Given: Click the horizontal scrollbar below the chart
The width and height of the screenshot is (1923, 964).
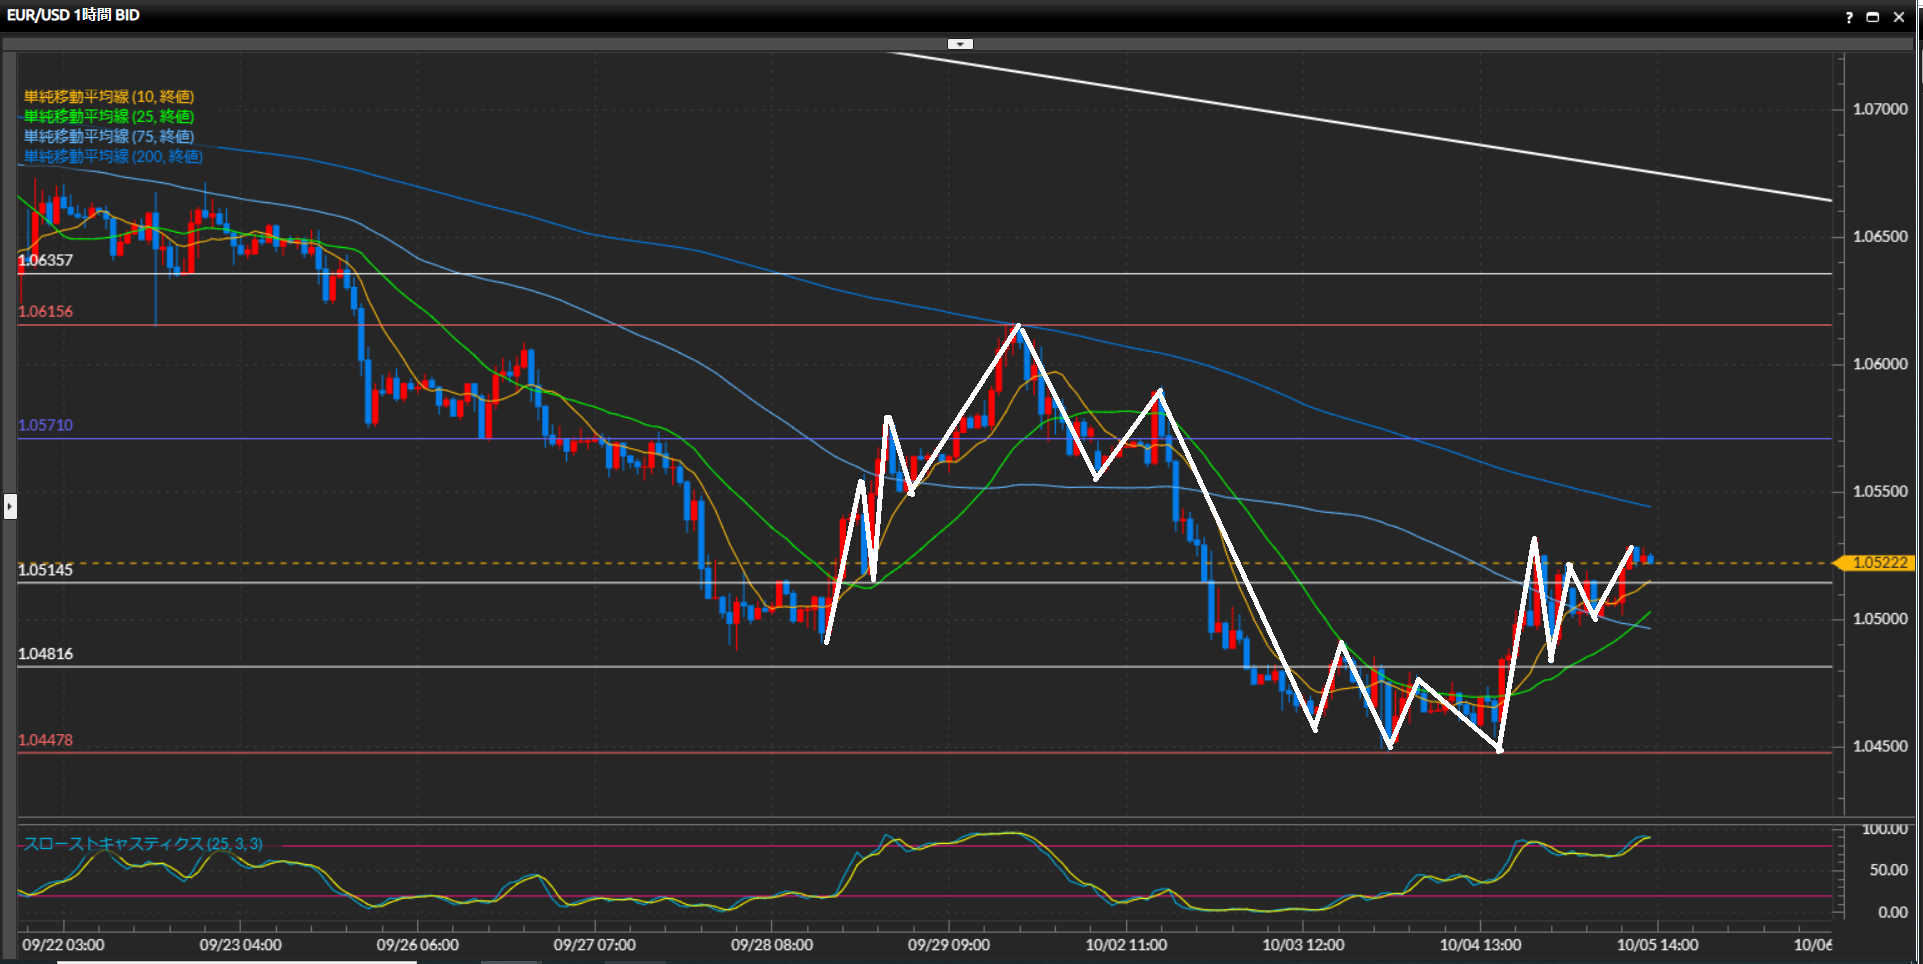Looking at the screenshot, I should [236, 961].
